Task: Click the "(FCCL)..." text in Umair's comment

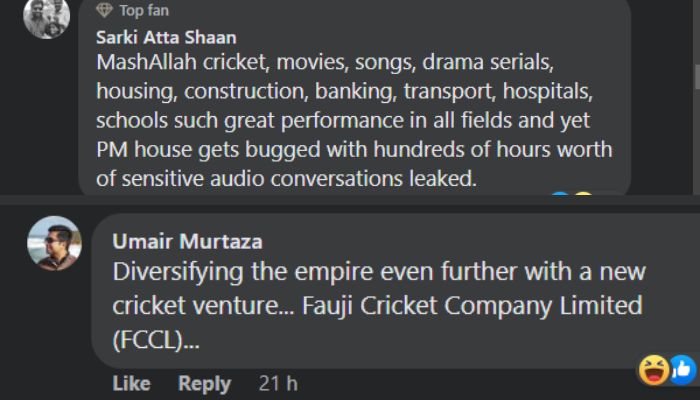Action: point(156,341)
